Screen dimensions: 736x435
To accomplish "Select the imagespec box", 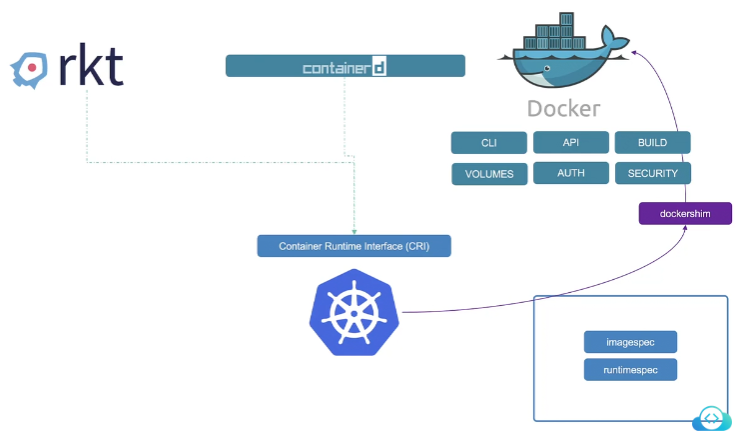I will (x=630, y=342).
